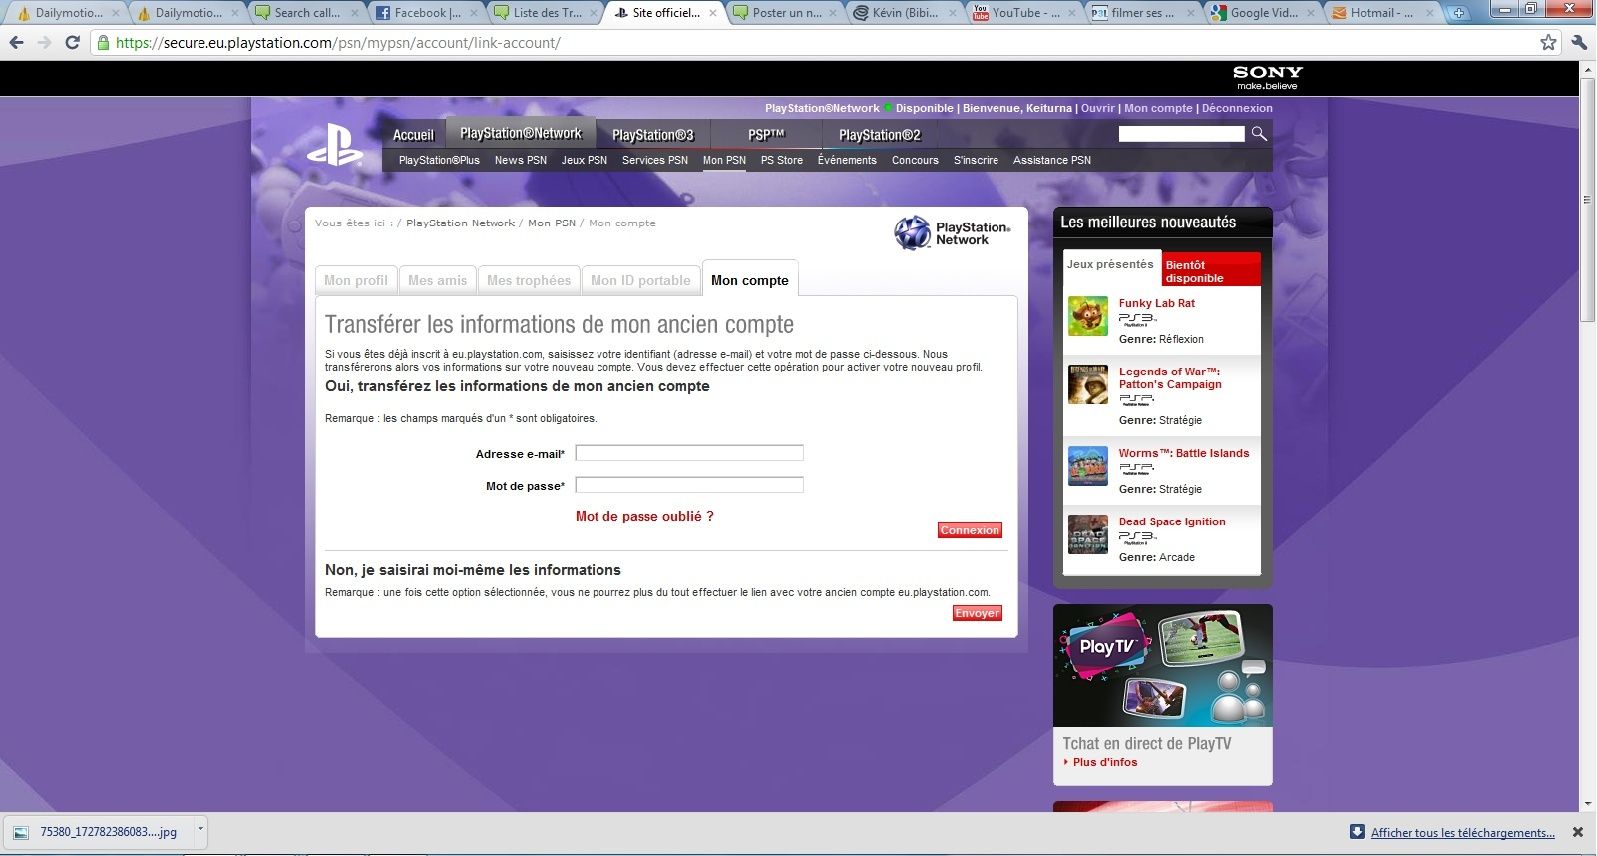Open the new tab button
The image size is (1597, 856).
coord(1458,13)
